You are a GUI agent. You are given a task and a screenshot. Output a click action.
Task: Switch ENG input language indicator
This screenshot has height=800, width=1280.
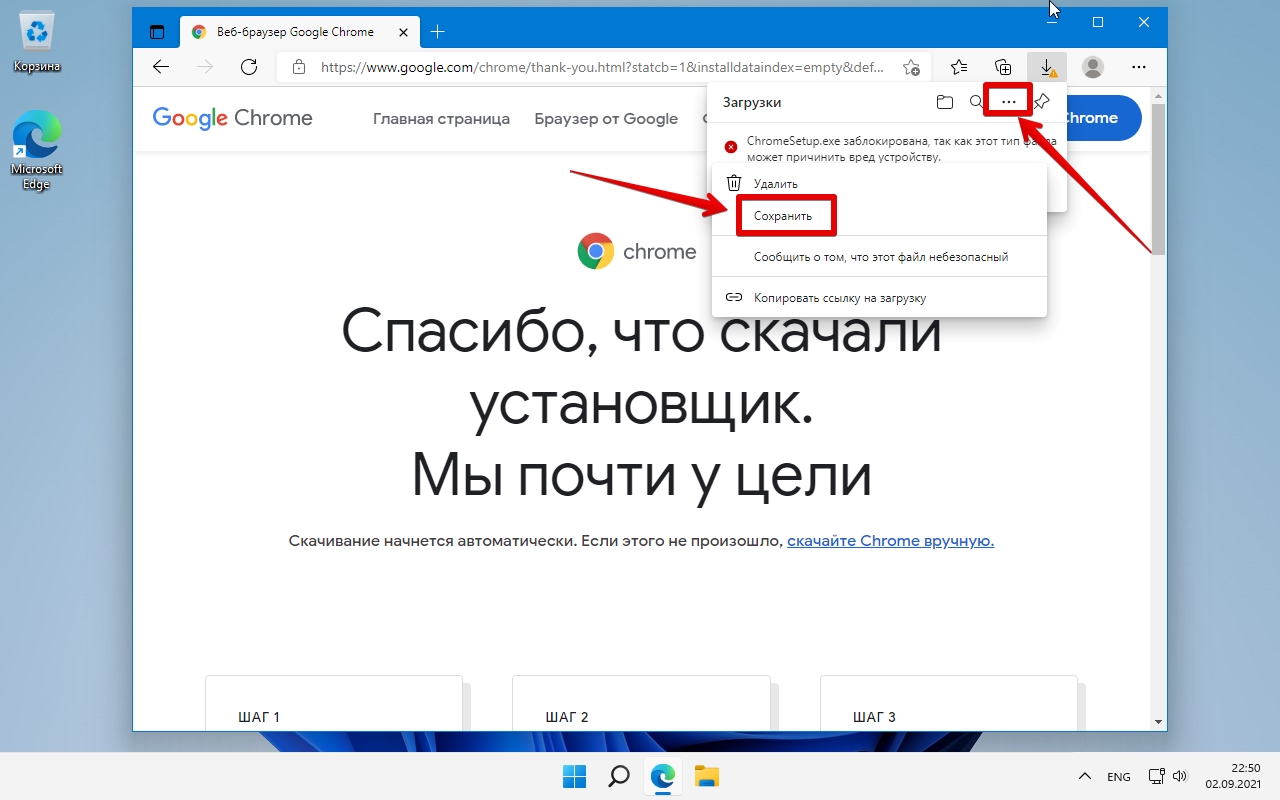point(1119,776)
